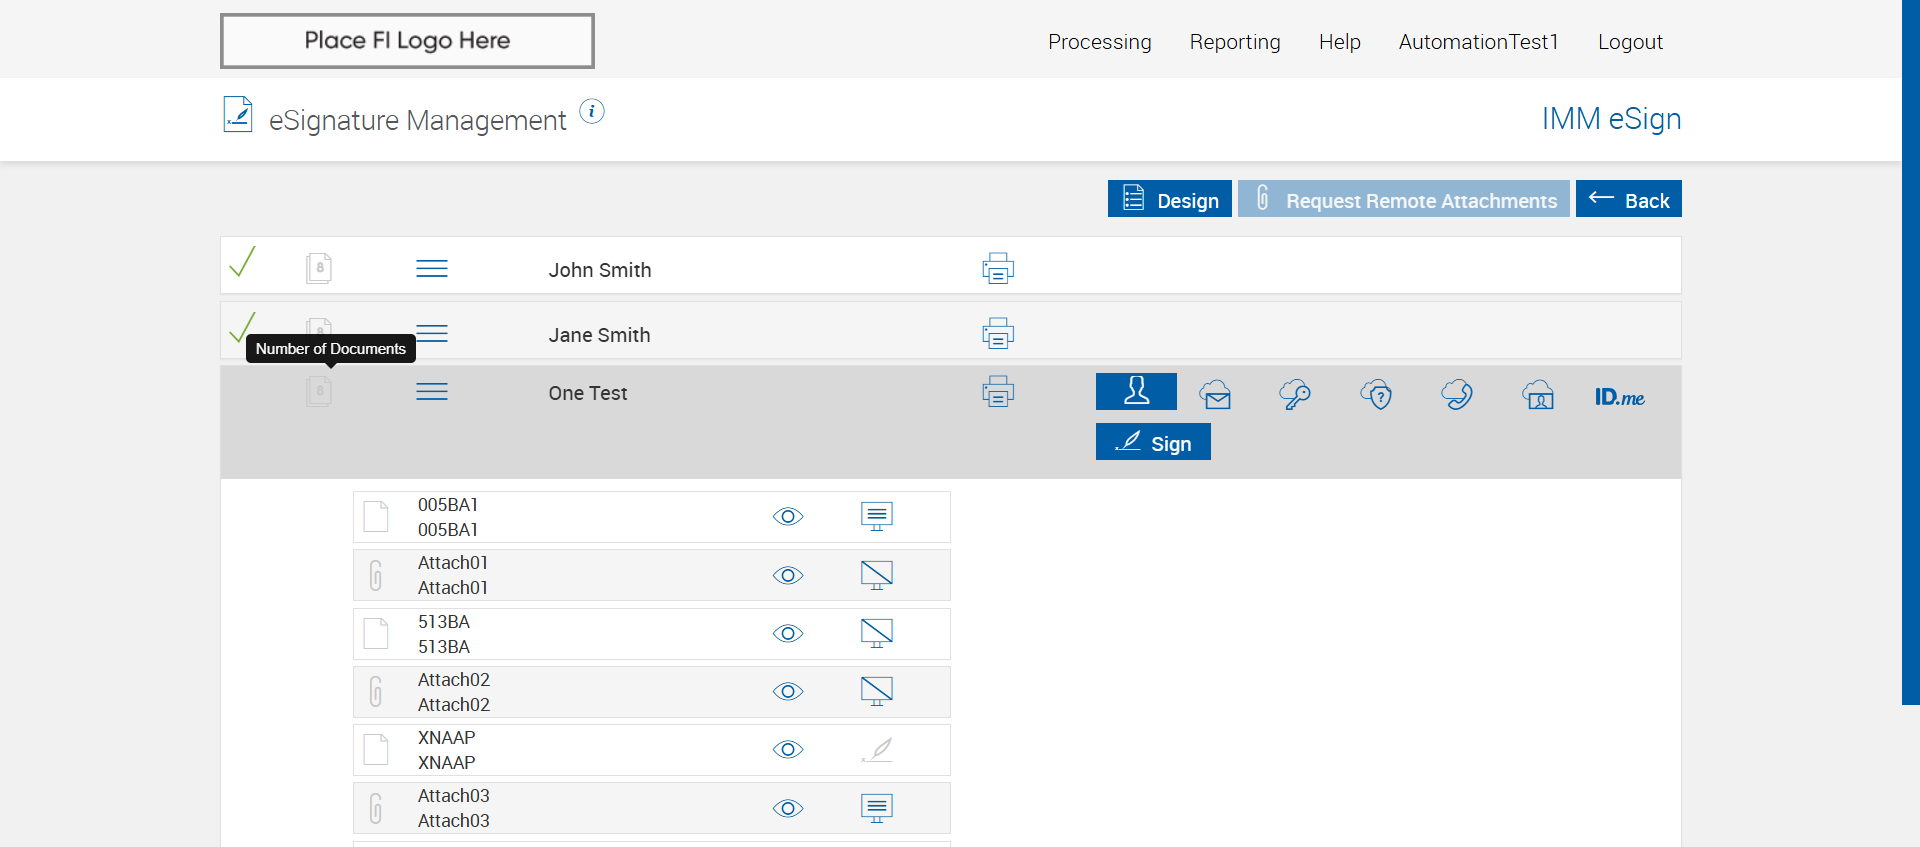The height and width of the screenshot is (847, 1920).
Task: Preview Attach01 with eye icon
Action: coord(788,575)
